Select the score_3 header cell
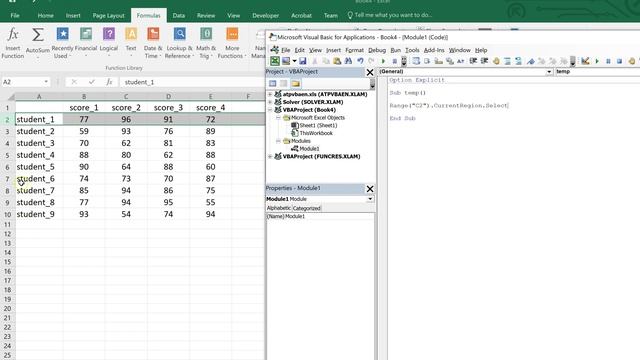 click(x=168, y=108)
